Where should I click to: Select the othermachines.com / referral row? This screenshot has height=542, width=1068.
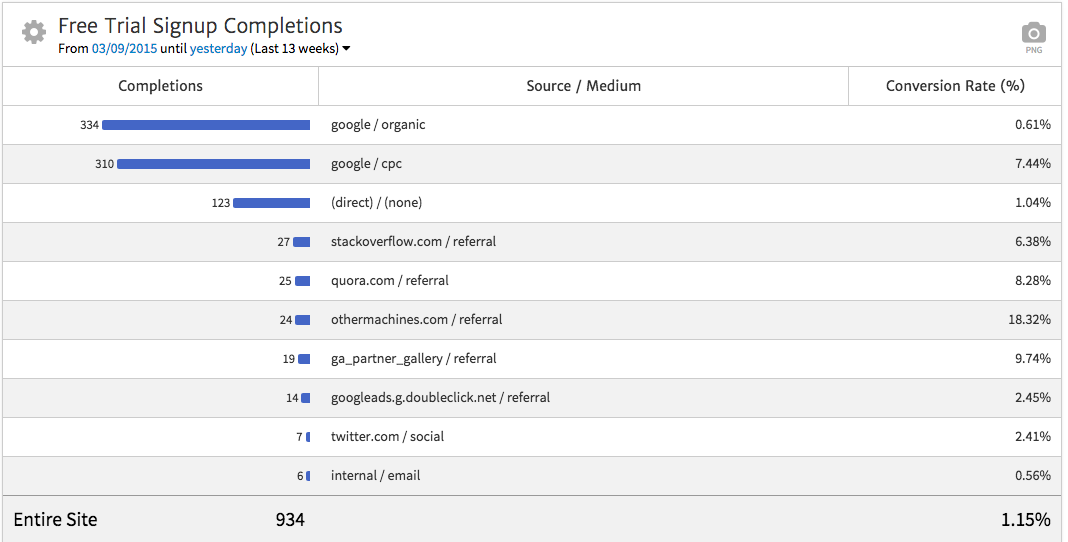pyautogui.click(x=416, y=320)
